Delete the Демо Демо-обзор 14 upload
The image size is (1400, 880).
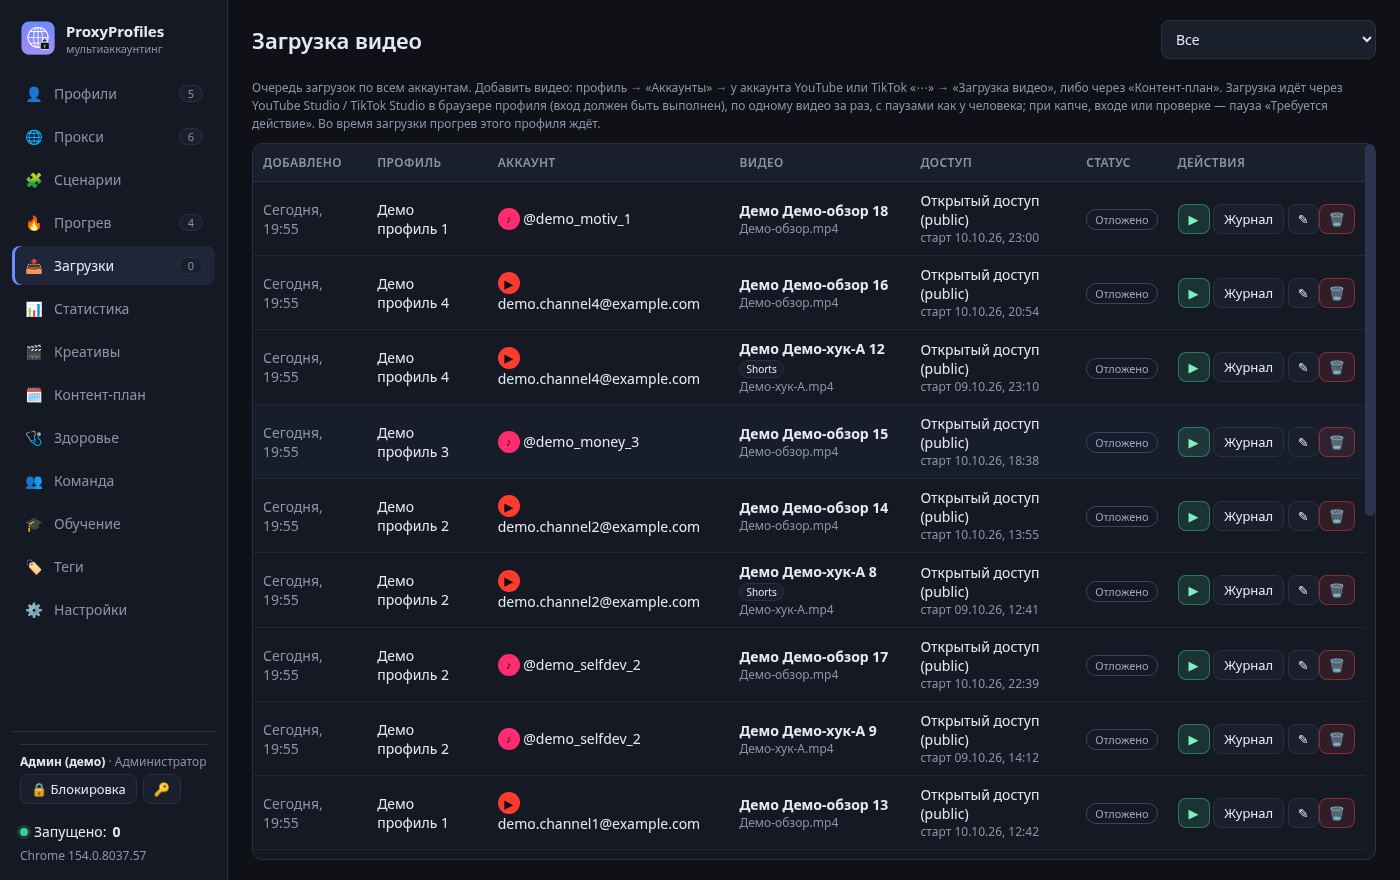[x=1336, y=516]
